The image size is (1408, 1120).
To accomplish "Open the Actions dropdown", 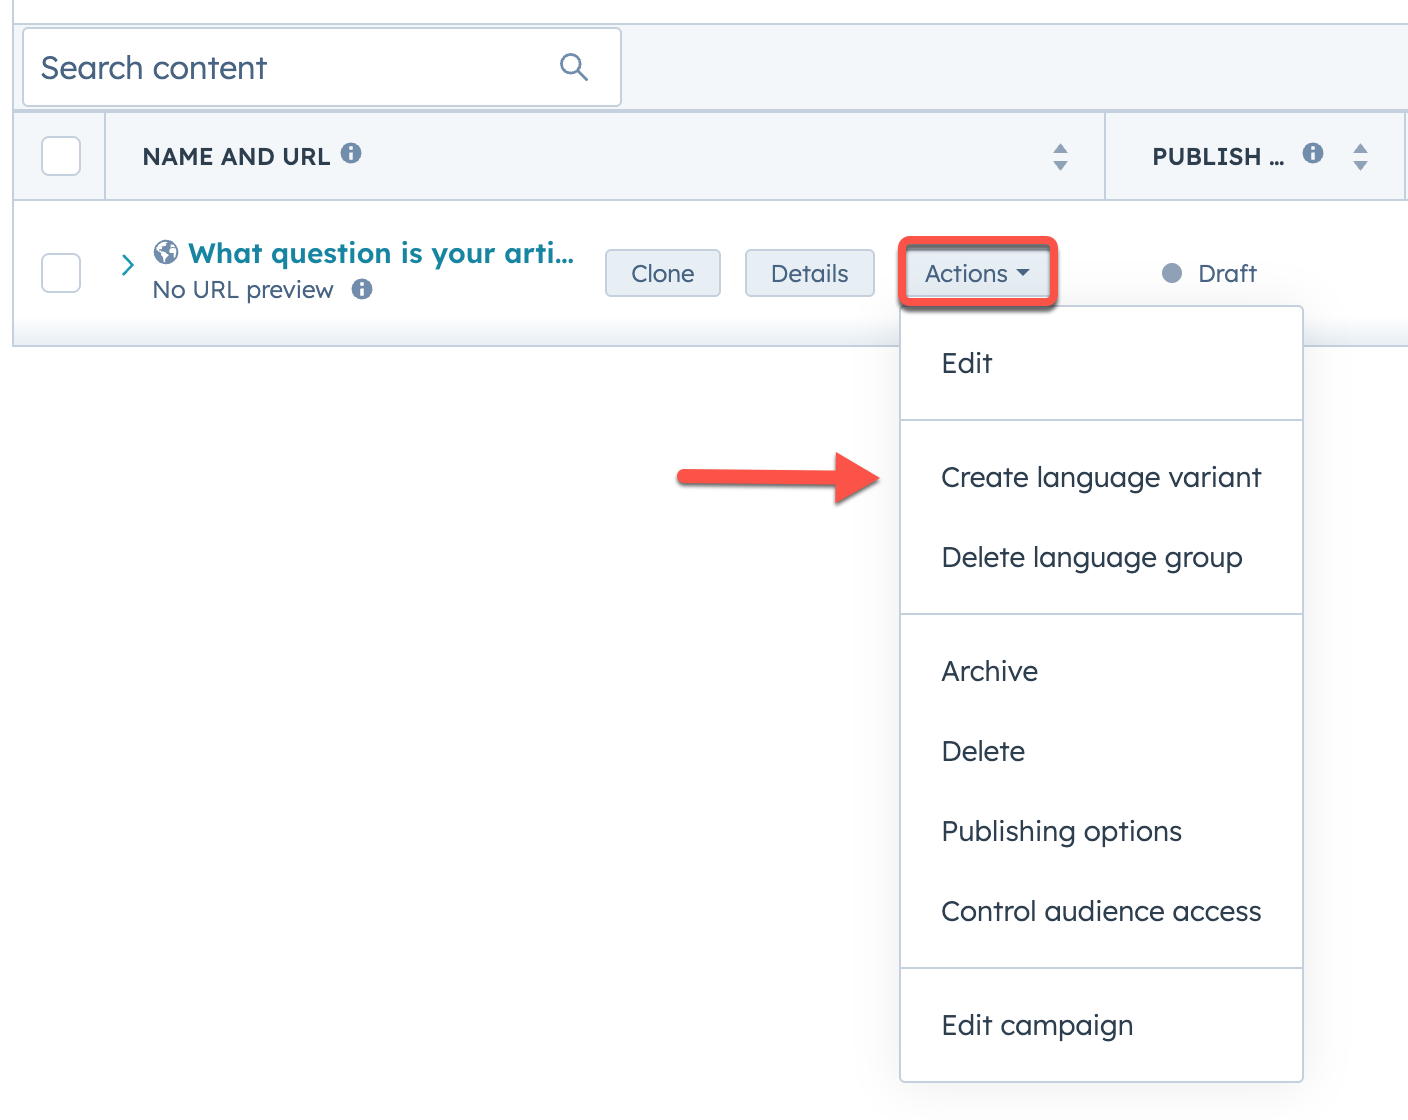I will tap(975, 273).
